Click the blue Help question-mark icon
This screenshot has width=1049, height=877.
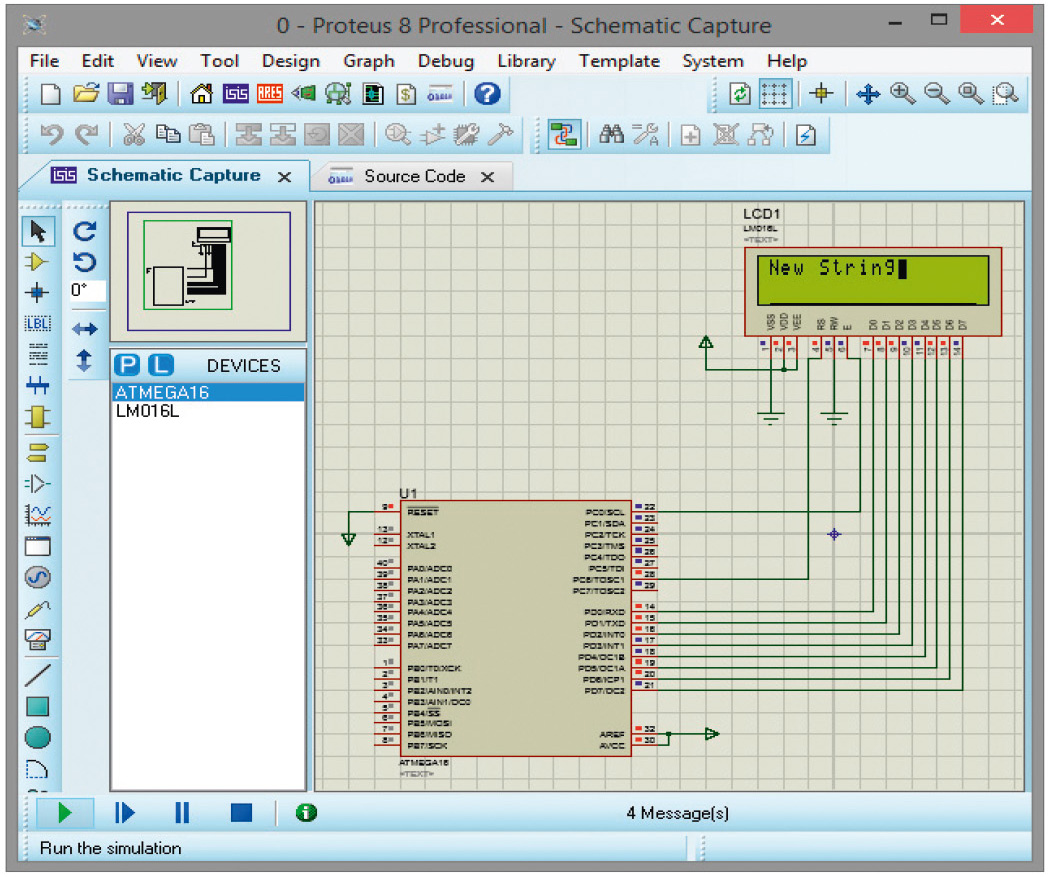(x=487, y=94)
